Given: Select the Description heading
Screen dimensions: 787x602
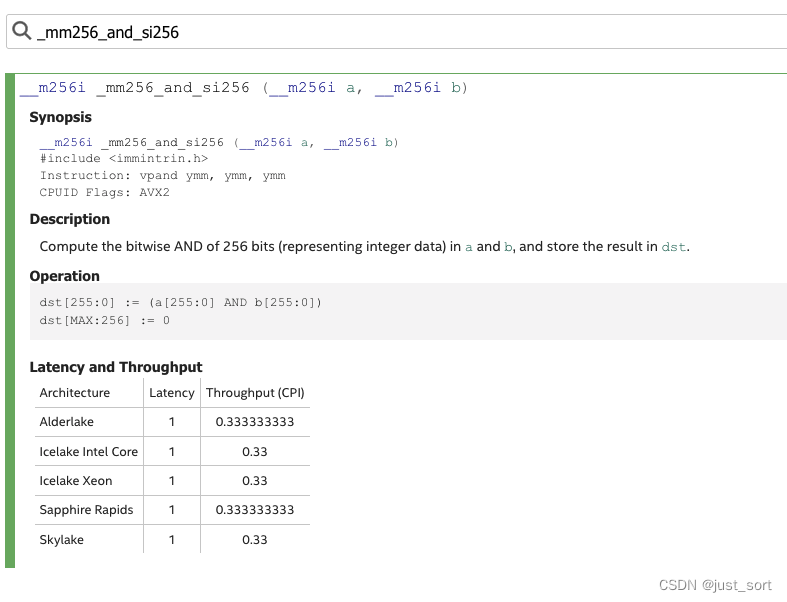Looking at the screenshot, I should (x=70, y=219).
